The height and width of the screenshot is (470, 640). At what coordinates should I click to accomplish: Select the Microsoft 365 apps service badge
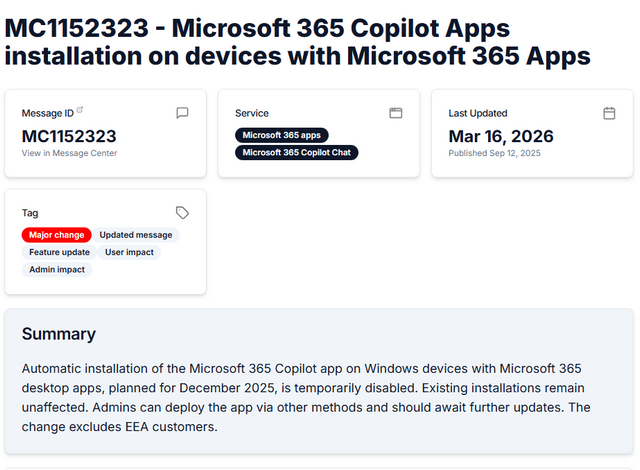click(x=282, y=135)
